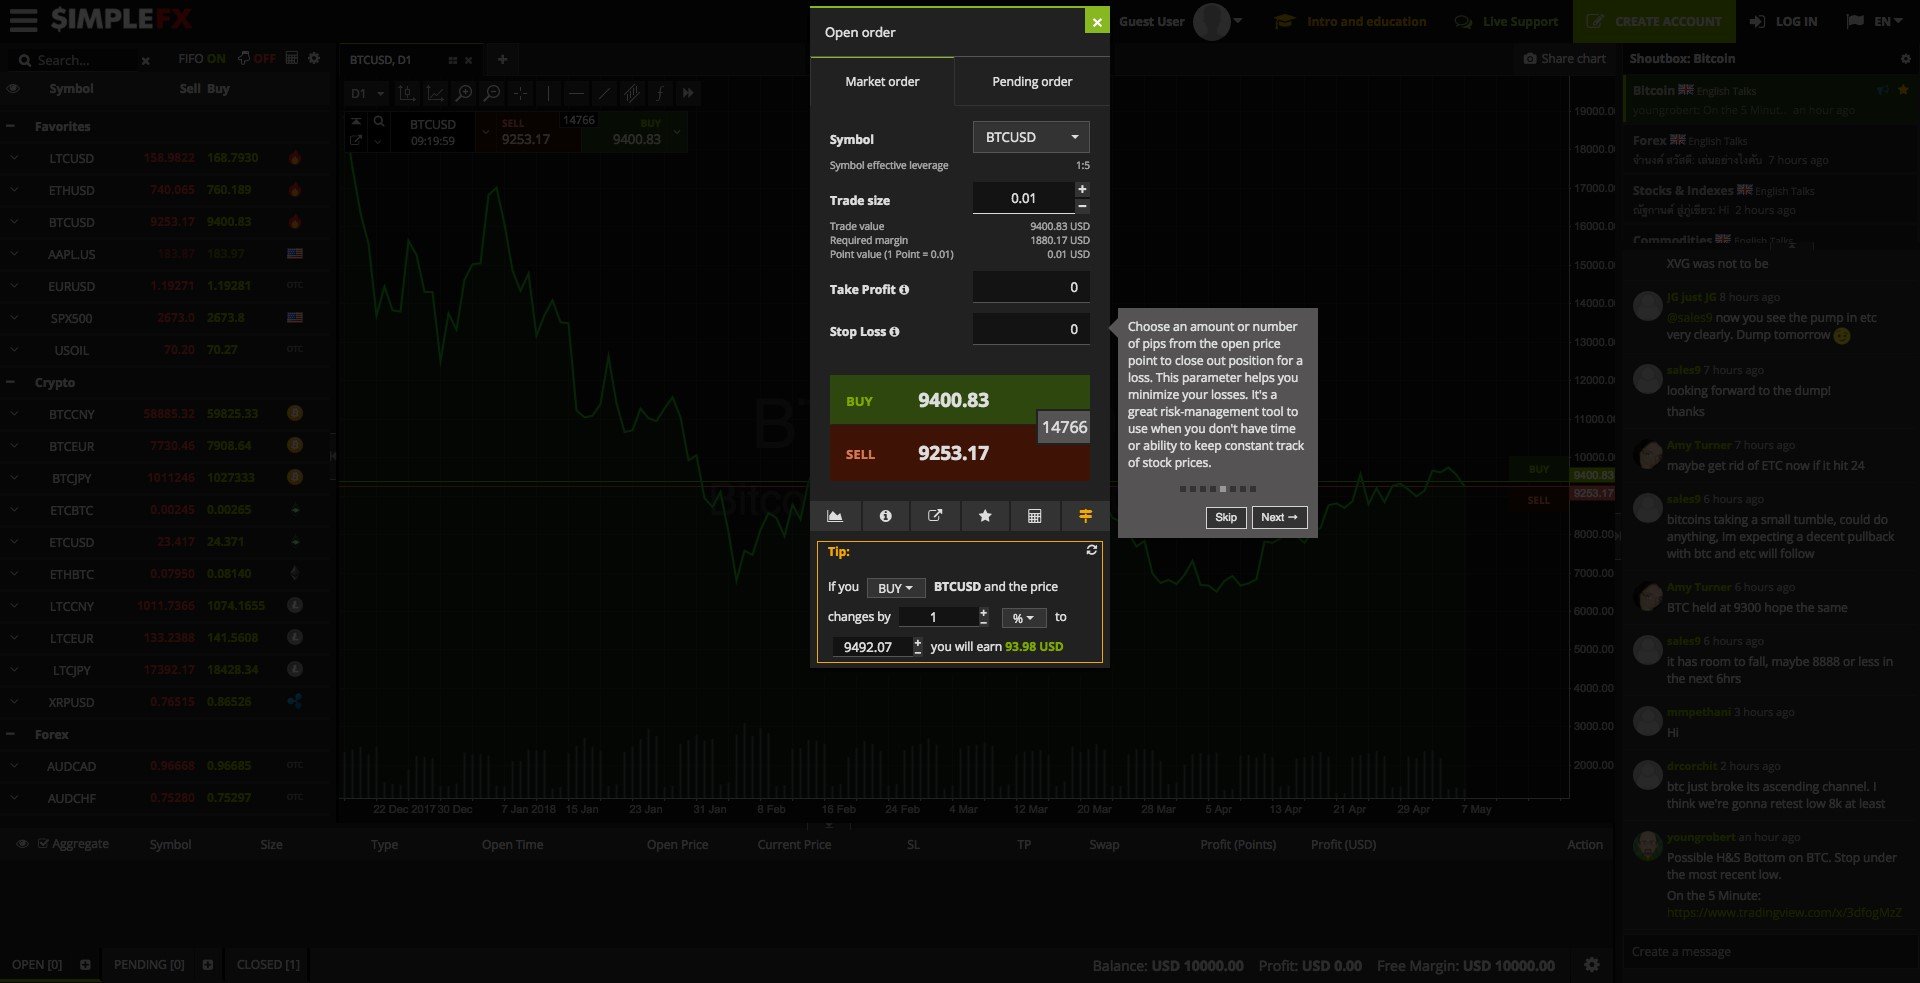Open Live Support link
The height and width of the screenshot is (983, 1920).
point(1507,21)
